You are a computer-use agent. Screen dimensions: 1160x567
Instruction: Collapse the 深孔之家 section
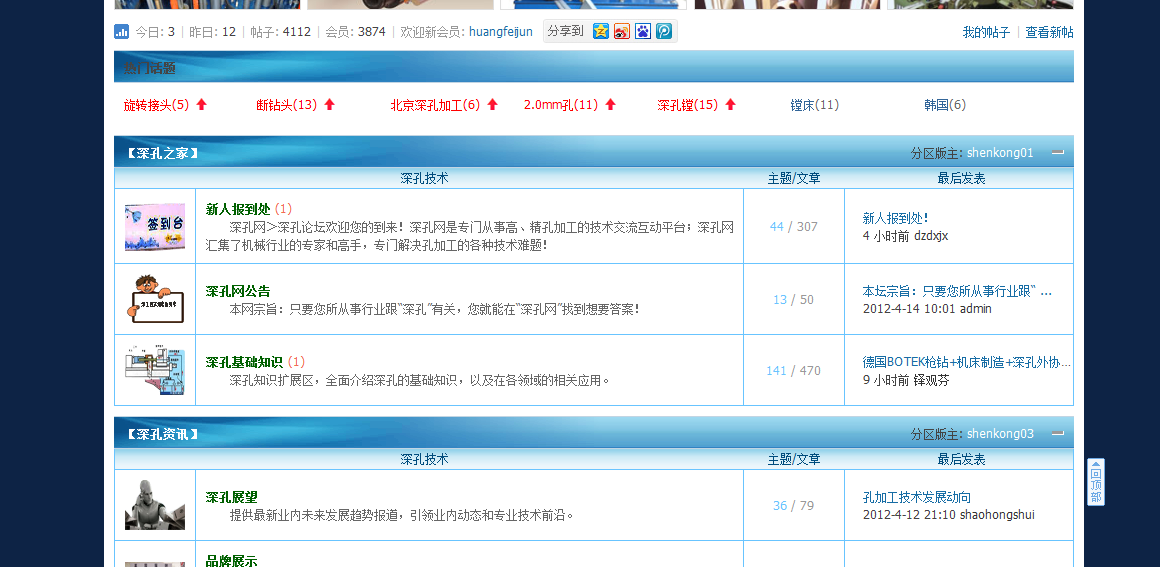1058,152
